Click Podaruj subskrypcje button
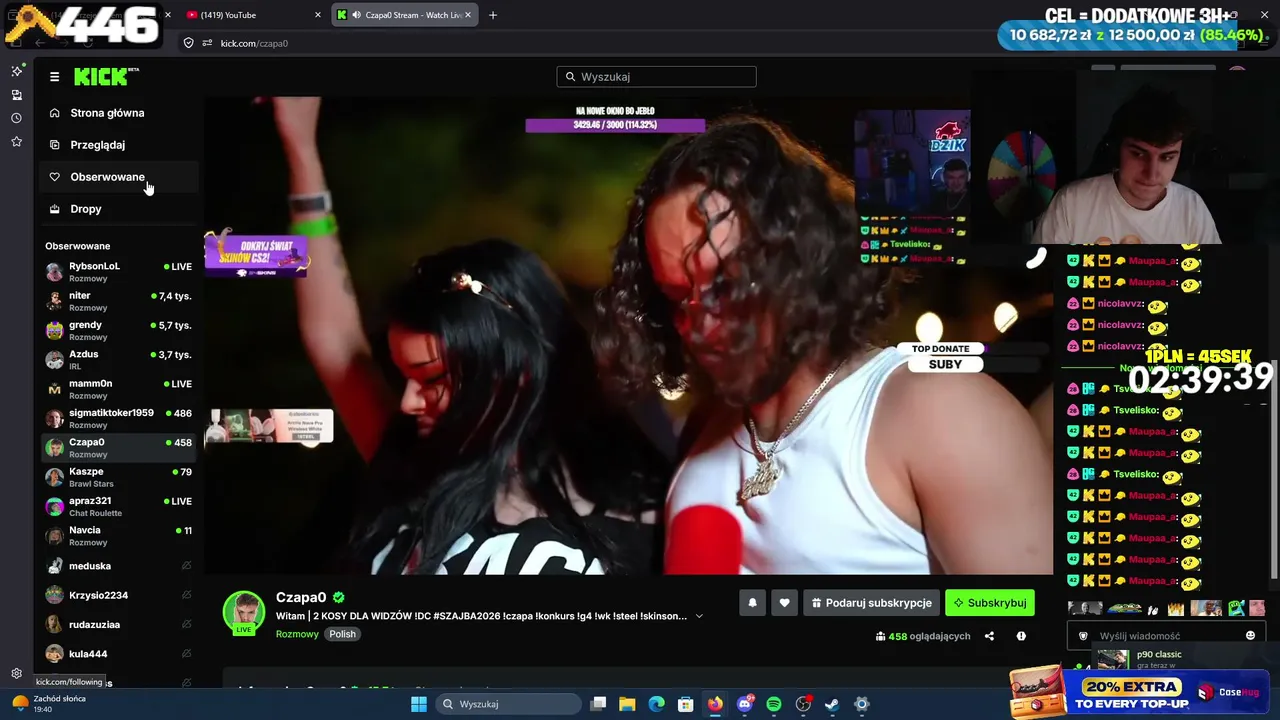 871,603
